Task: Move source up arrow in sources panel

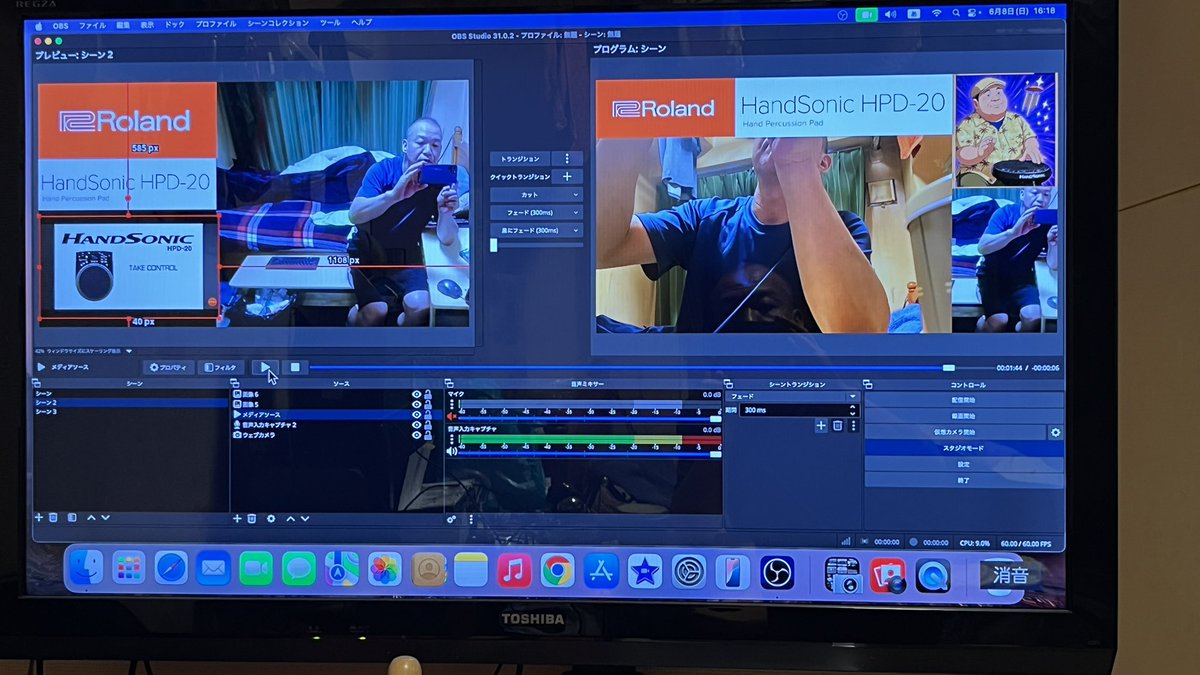Action: pyautogui.click(x=290, y=519)
